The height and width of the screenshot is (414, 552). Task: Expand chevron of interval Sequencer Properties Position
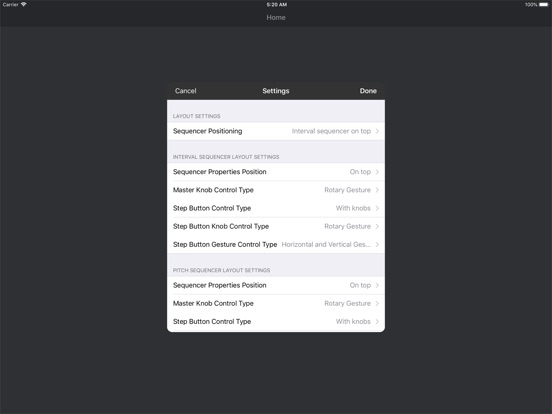[x=377, y=172]
